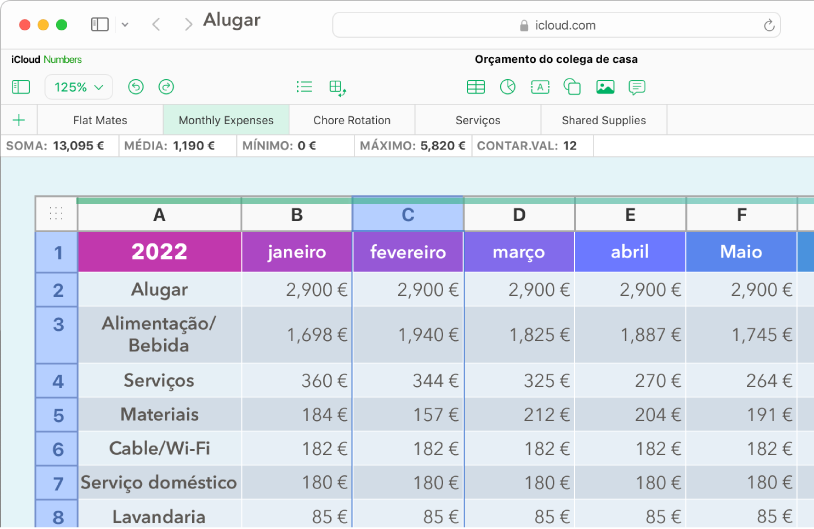Select row 5 header
814x529 pixels.
[57, 414]
